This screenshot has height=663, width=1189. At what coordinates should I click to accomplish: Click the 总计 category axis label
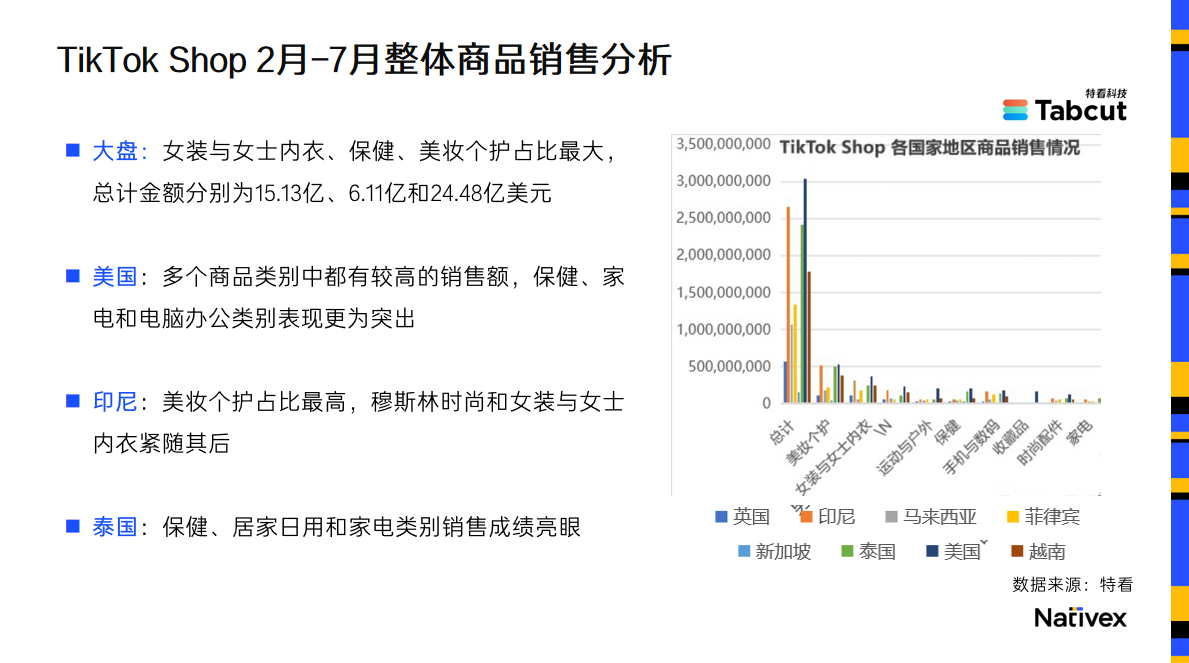pos(780,432)
